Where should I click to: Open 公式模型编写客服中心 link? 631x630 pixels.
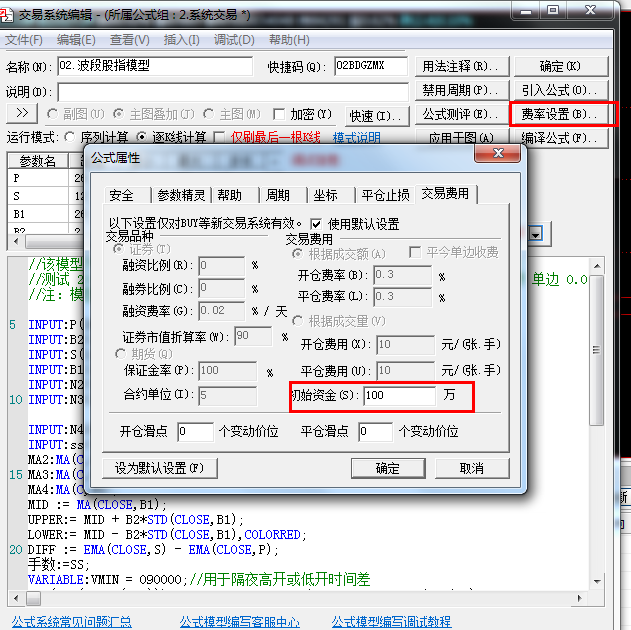pyautogui.click(x=240, y=622)
